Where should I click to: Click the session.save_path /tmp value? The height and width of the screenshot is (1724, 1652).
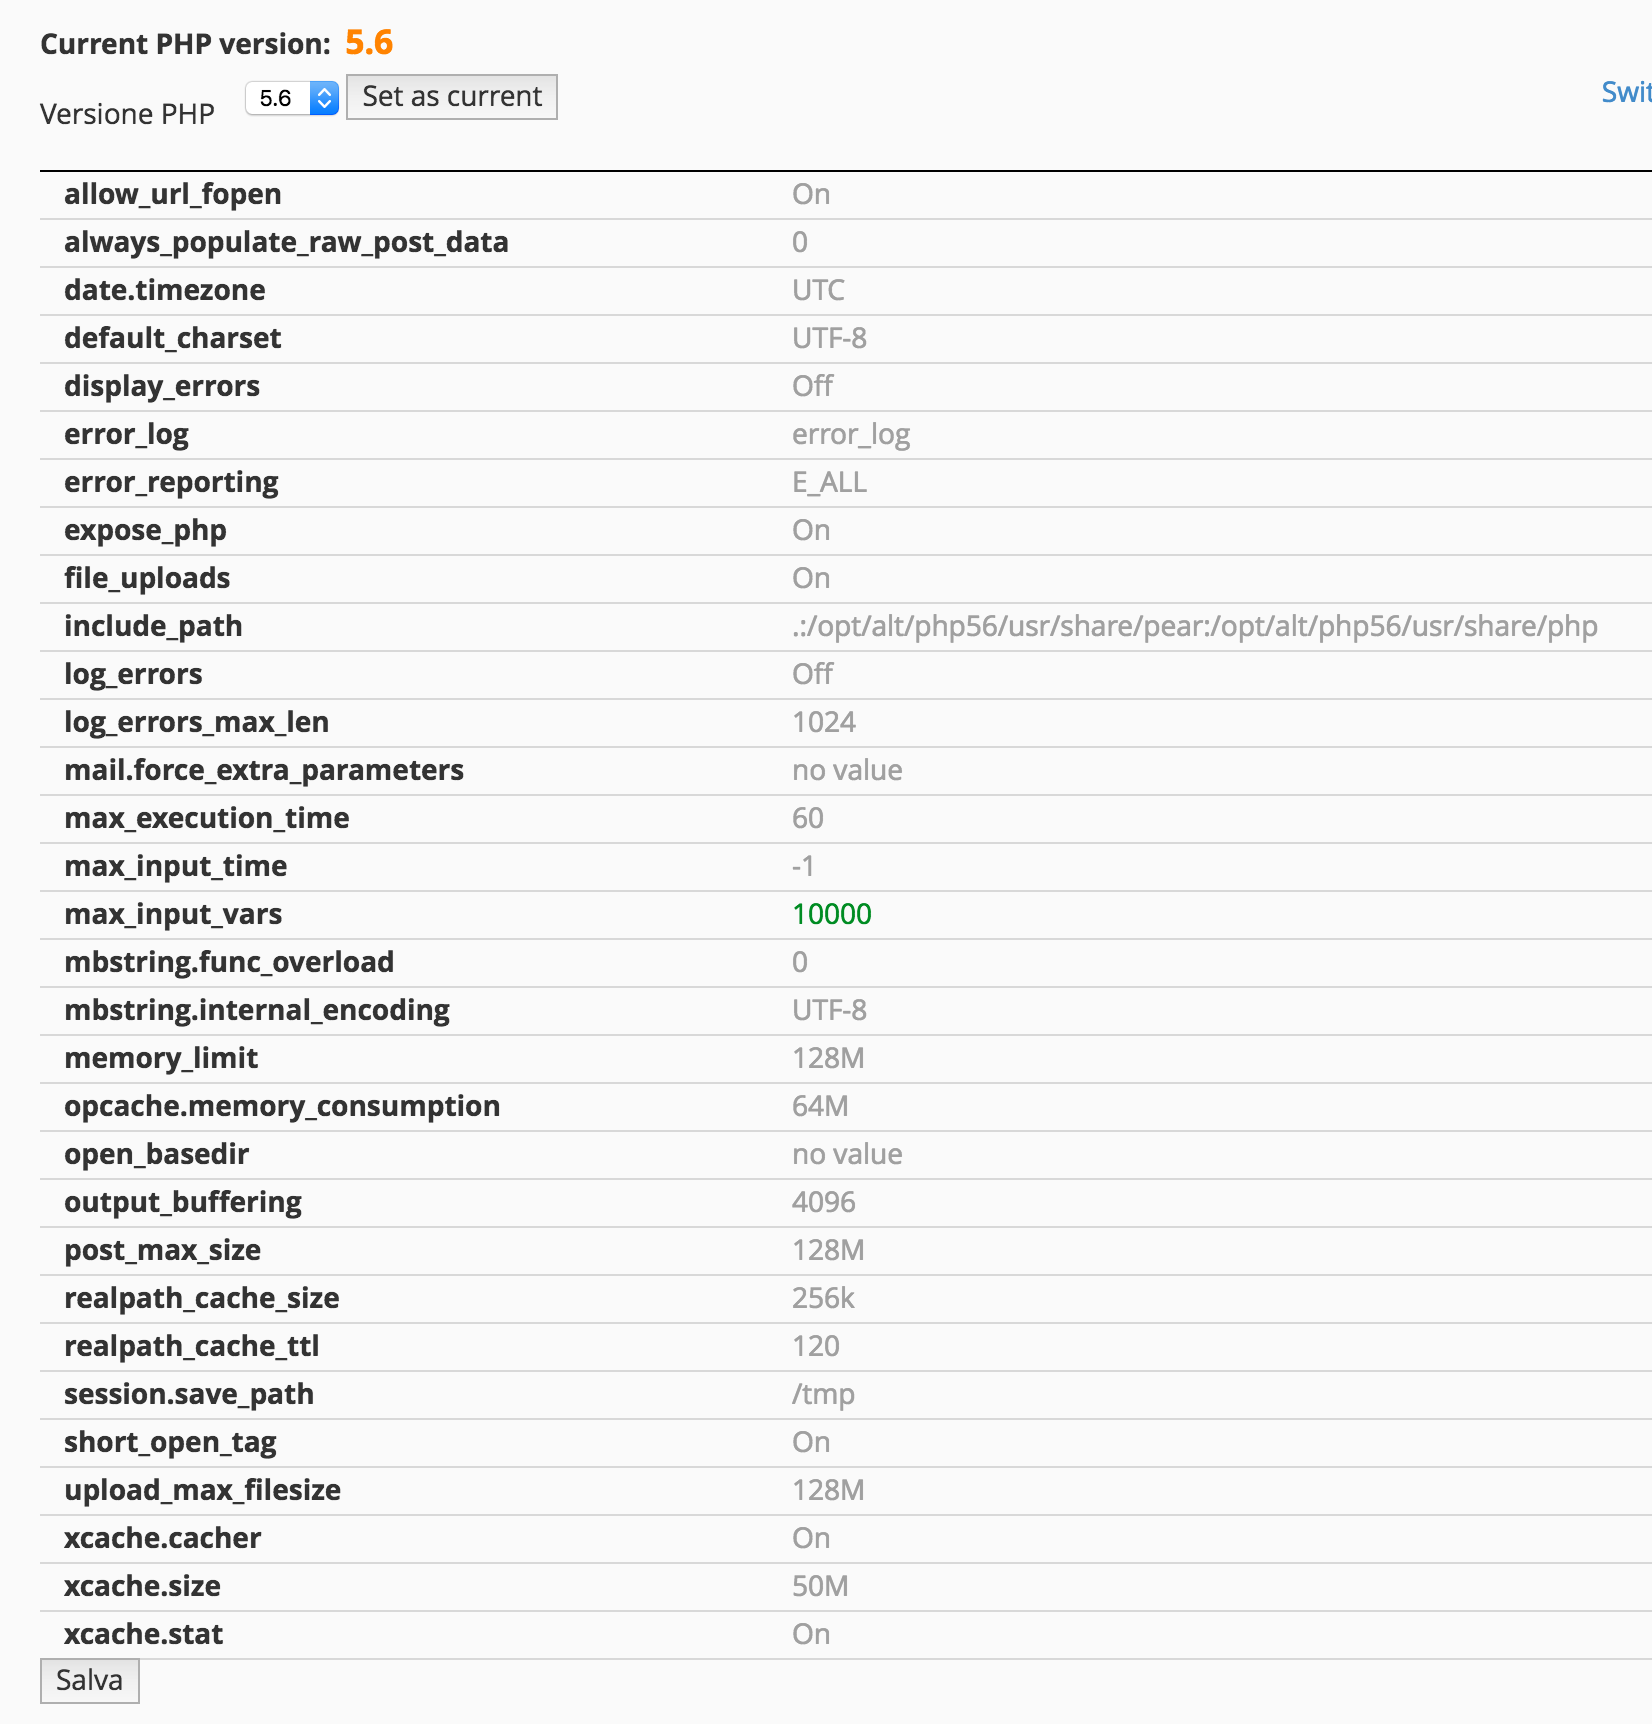823,1394
